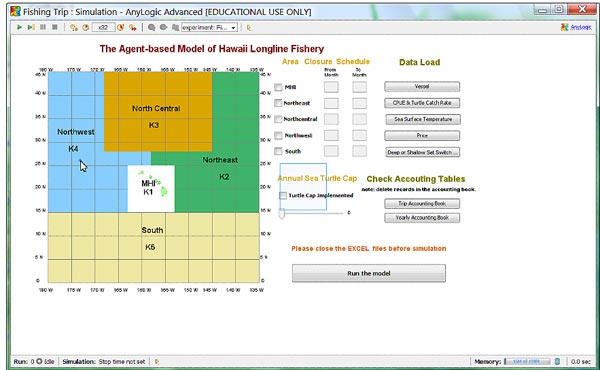
Task: Click the Northcentral From Month field
Action: tap(331, 119)
